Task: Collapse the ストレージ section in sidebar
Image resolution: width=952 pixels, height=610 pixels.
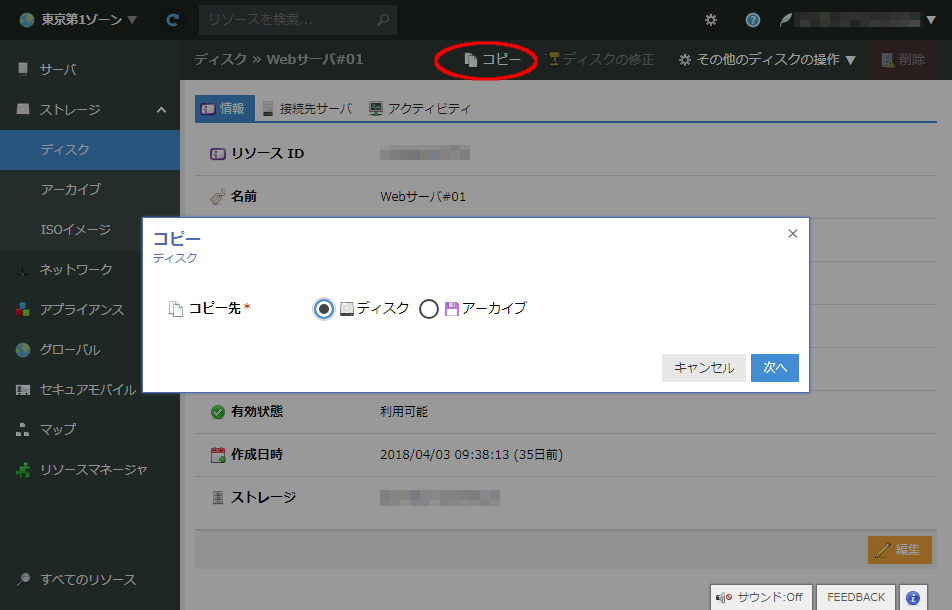Action: pos(162,110)
